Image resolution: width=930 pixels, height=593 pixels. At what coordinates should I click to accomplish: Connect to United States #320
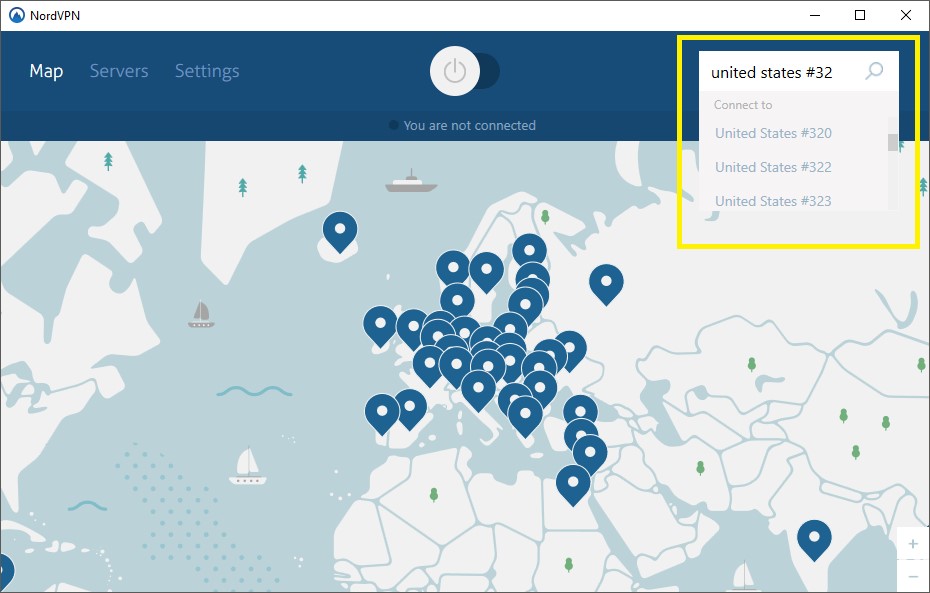pyautogui.click(x=773, y=133)
